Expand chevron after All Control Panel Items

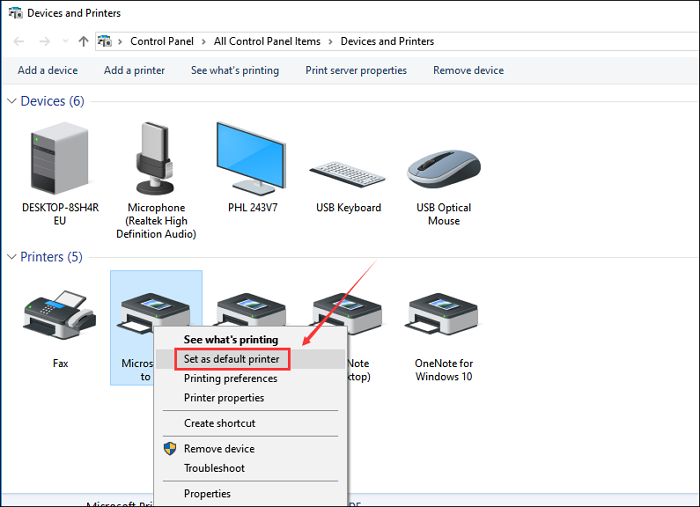click(330, 42)
